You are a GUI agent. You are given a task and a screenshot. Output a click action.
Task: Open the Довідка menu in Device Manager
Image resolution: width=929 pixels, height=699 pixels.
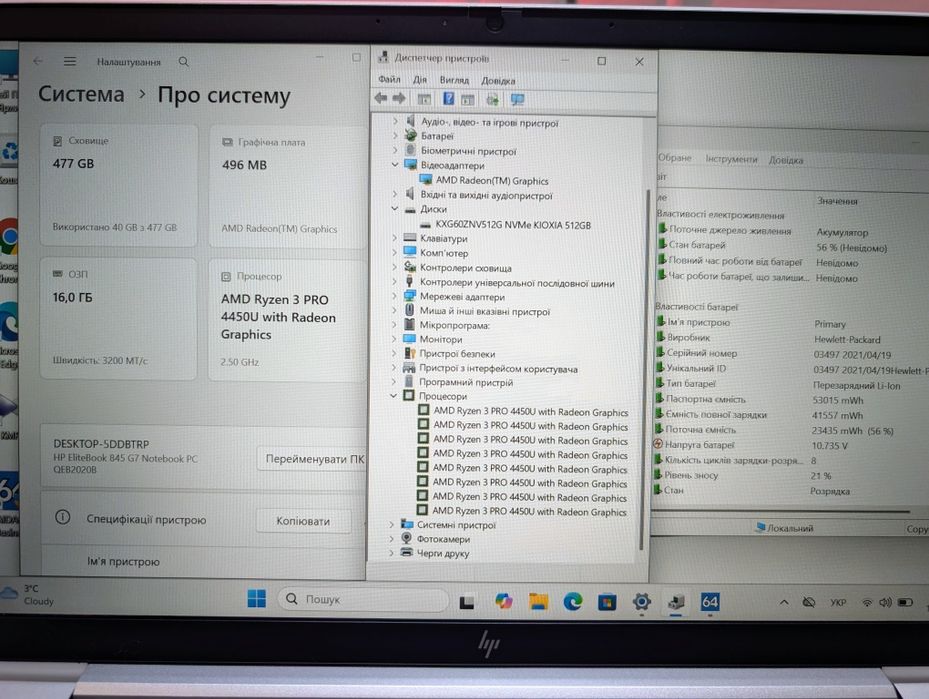[498, 81]
